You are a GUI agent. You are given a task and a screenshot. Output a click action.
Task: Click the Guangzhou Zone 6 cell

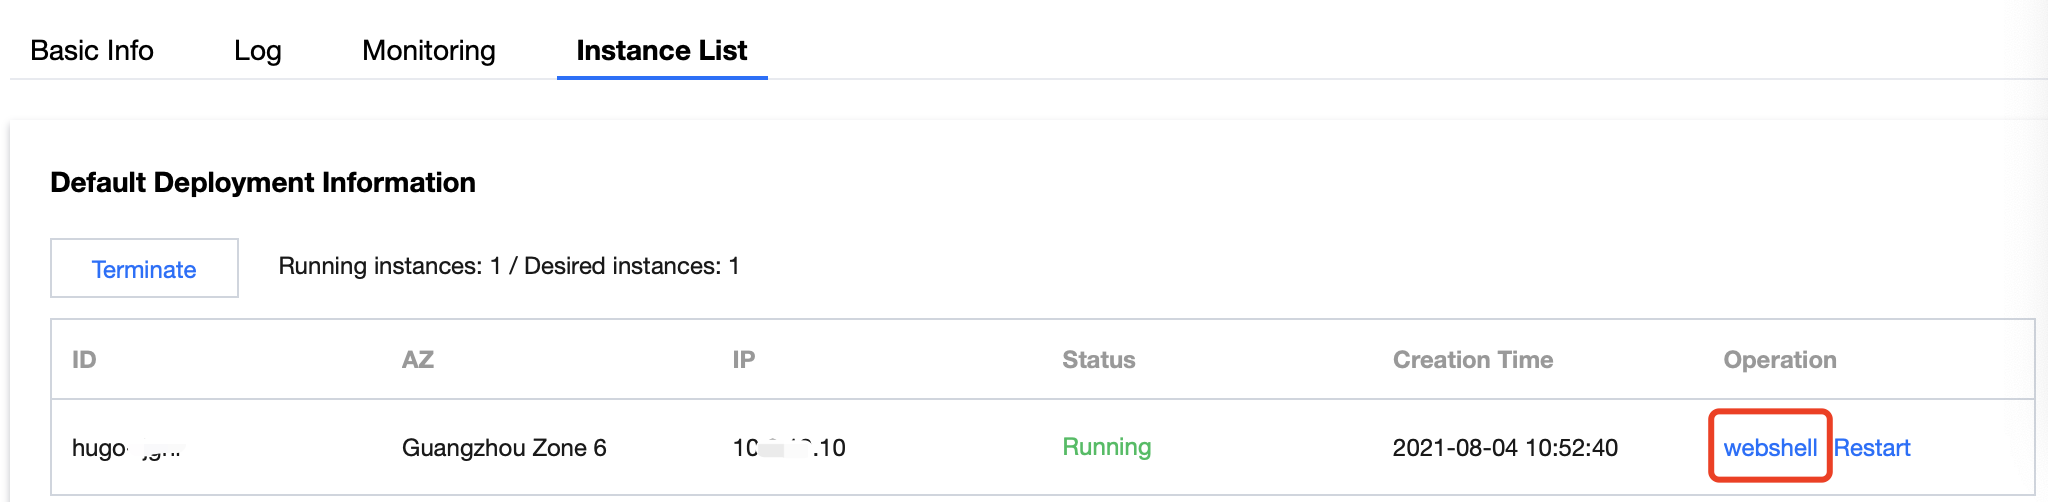(504, 447)
